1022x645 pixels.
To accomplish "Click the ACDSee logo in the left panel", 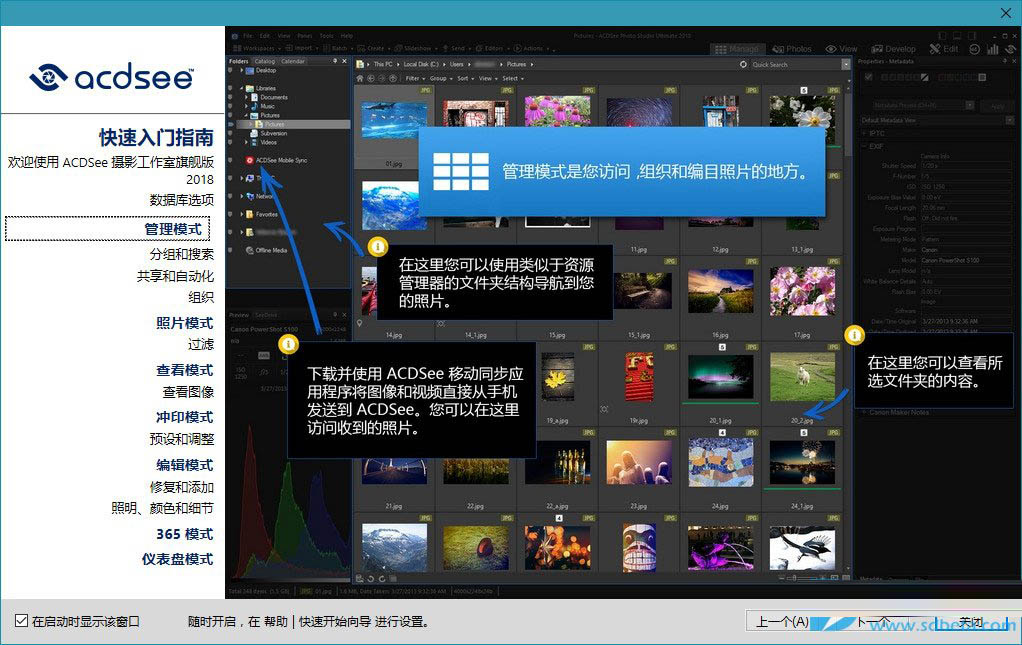I will point(112,77).
